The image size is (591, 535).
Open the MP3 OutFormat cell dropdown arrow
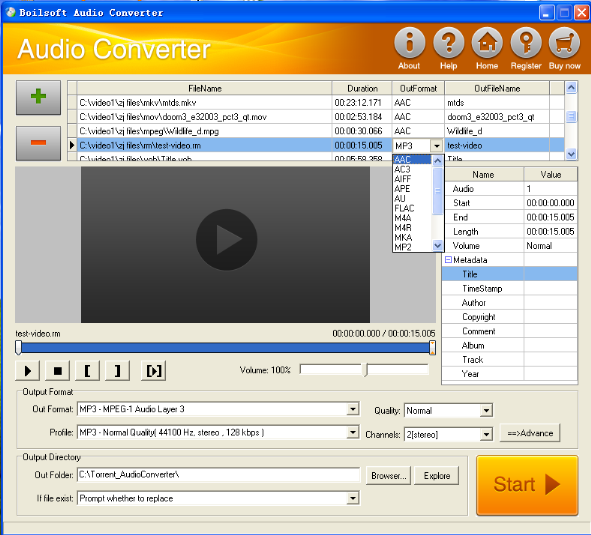436,146
